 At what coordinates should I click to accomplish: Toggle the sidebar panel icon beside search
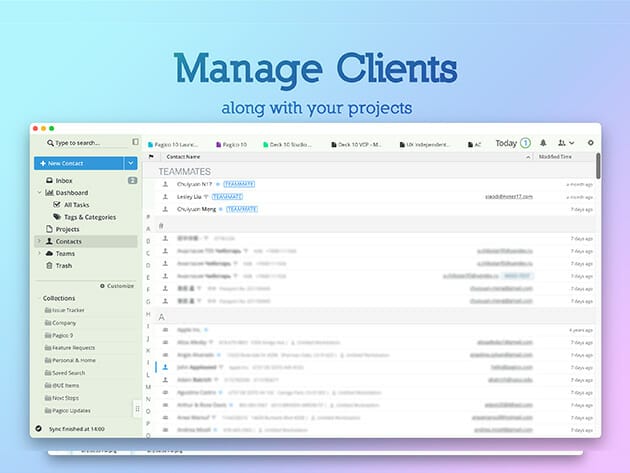pos(136,142)
